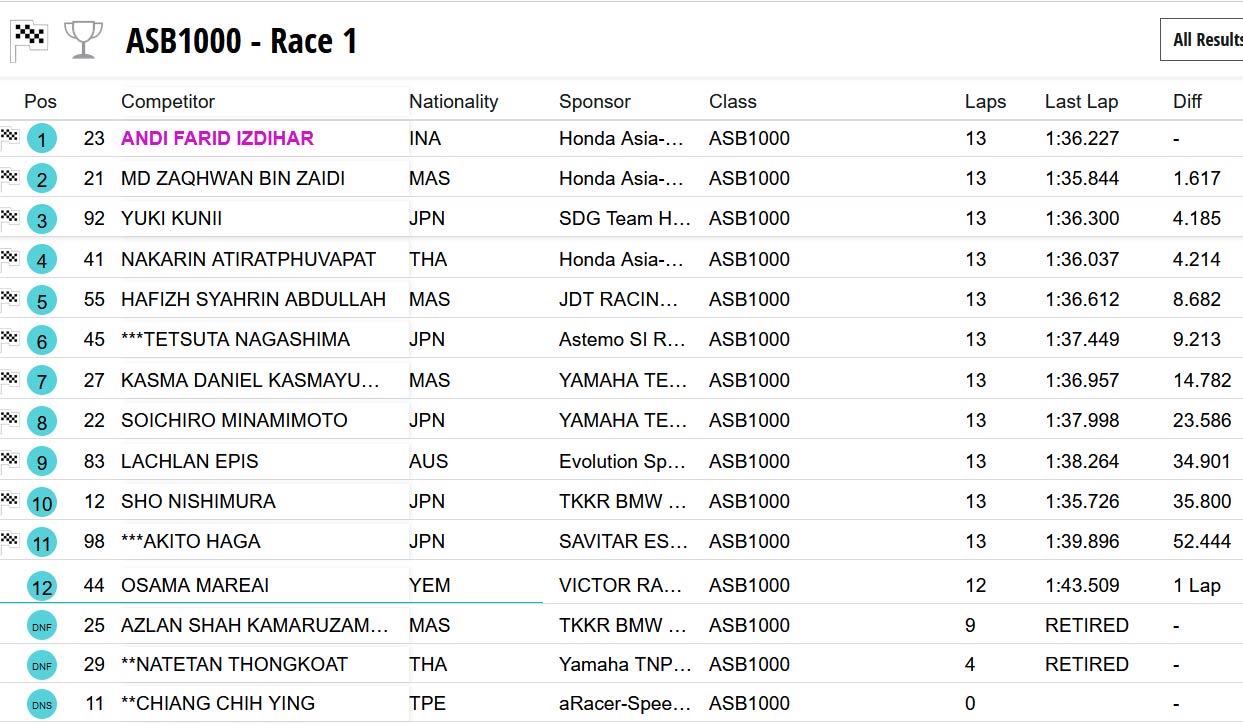Viewport: 1243px width, 725px height.
Task: Click the DNF badge for Azlan Shah
Action: point(42,626)
